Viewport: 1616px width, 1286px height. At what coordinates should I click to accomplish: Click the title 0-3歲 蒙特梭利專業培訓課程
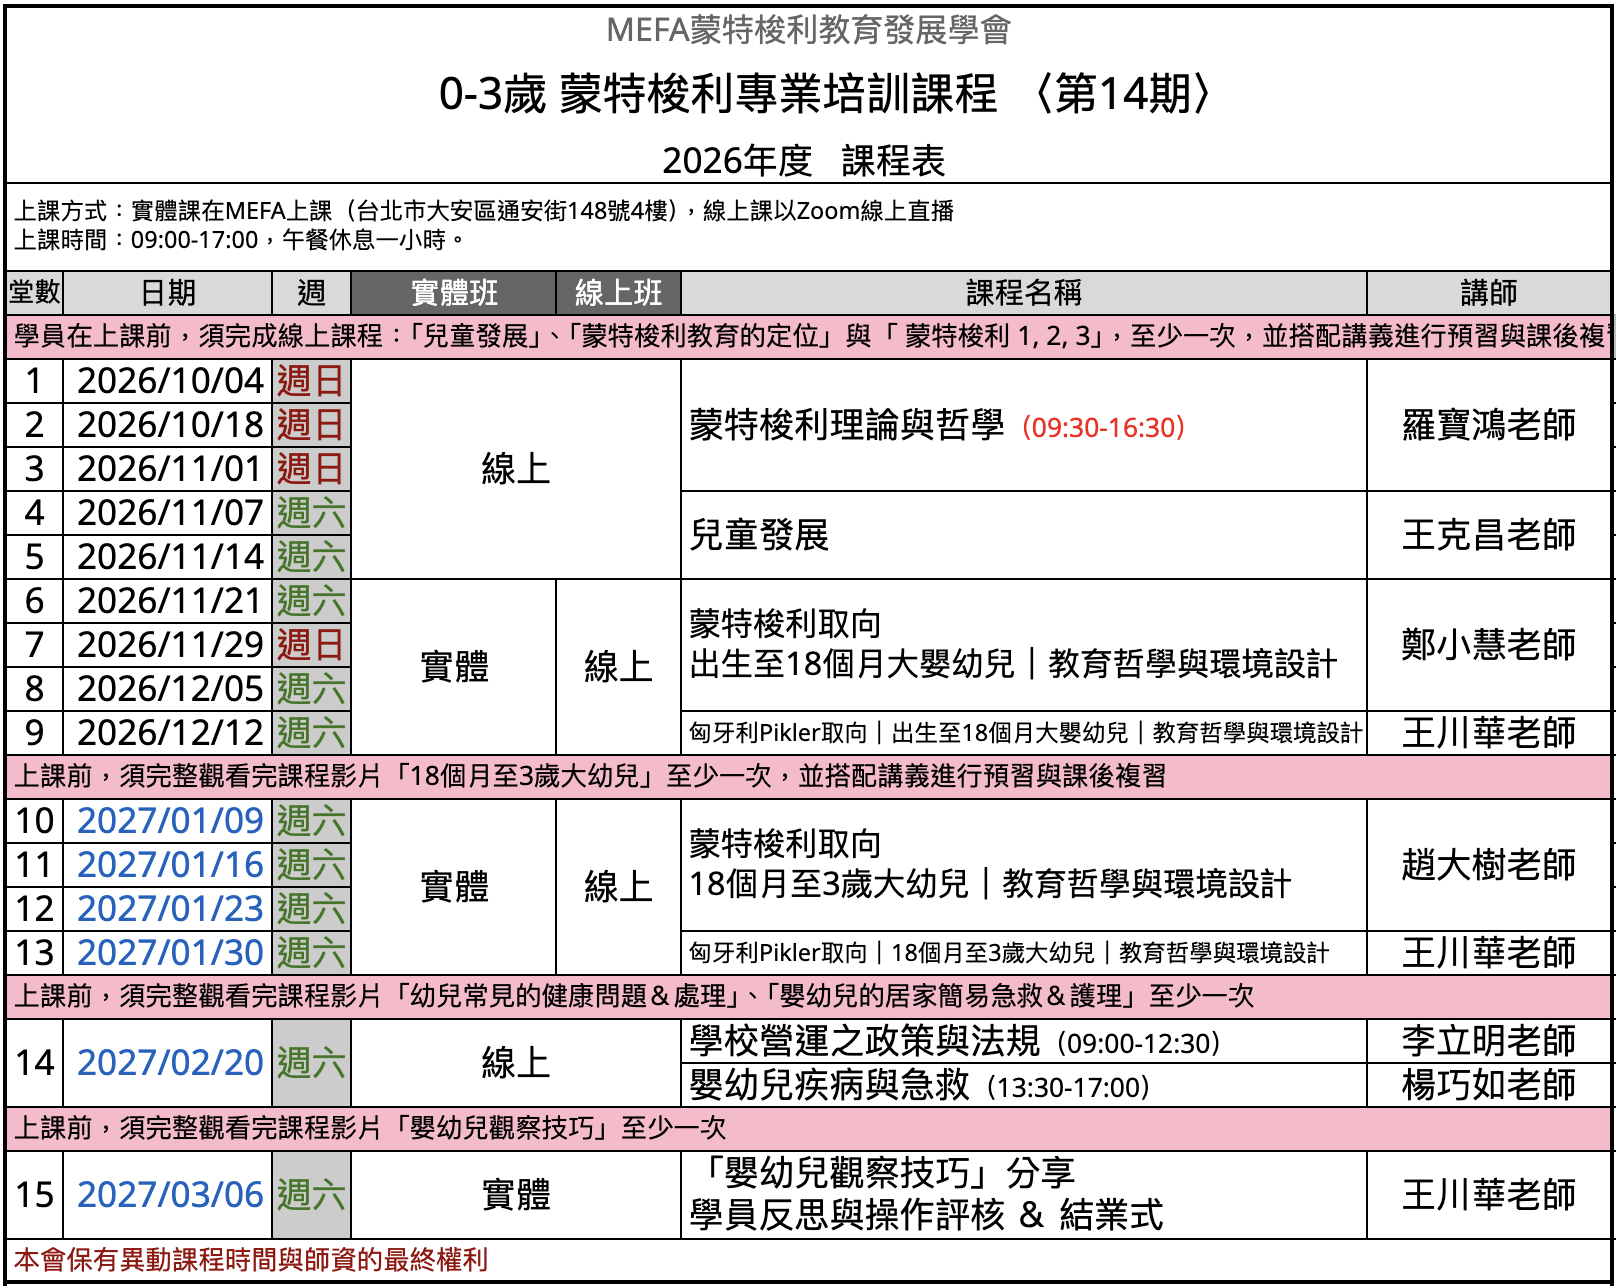point(717,94)
